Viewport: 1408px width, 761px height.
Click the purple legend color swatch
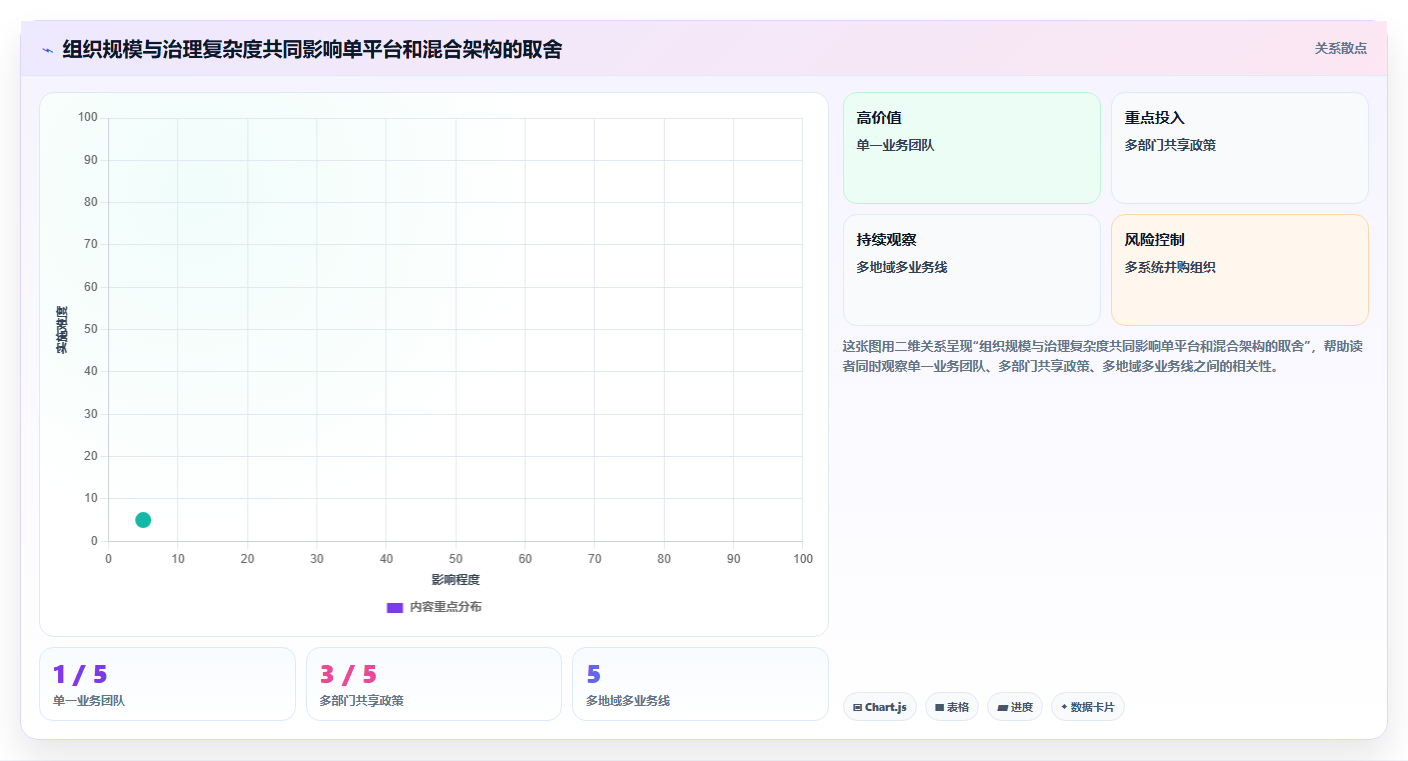[395, 607]
